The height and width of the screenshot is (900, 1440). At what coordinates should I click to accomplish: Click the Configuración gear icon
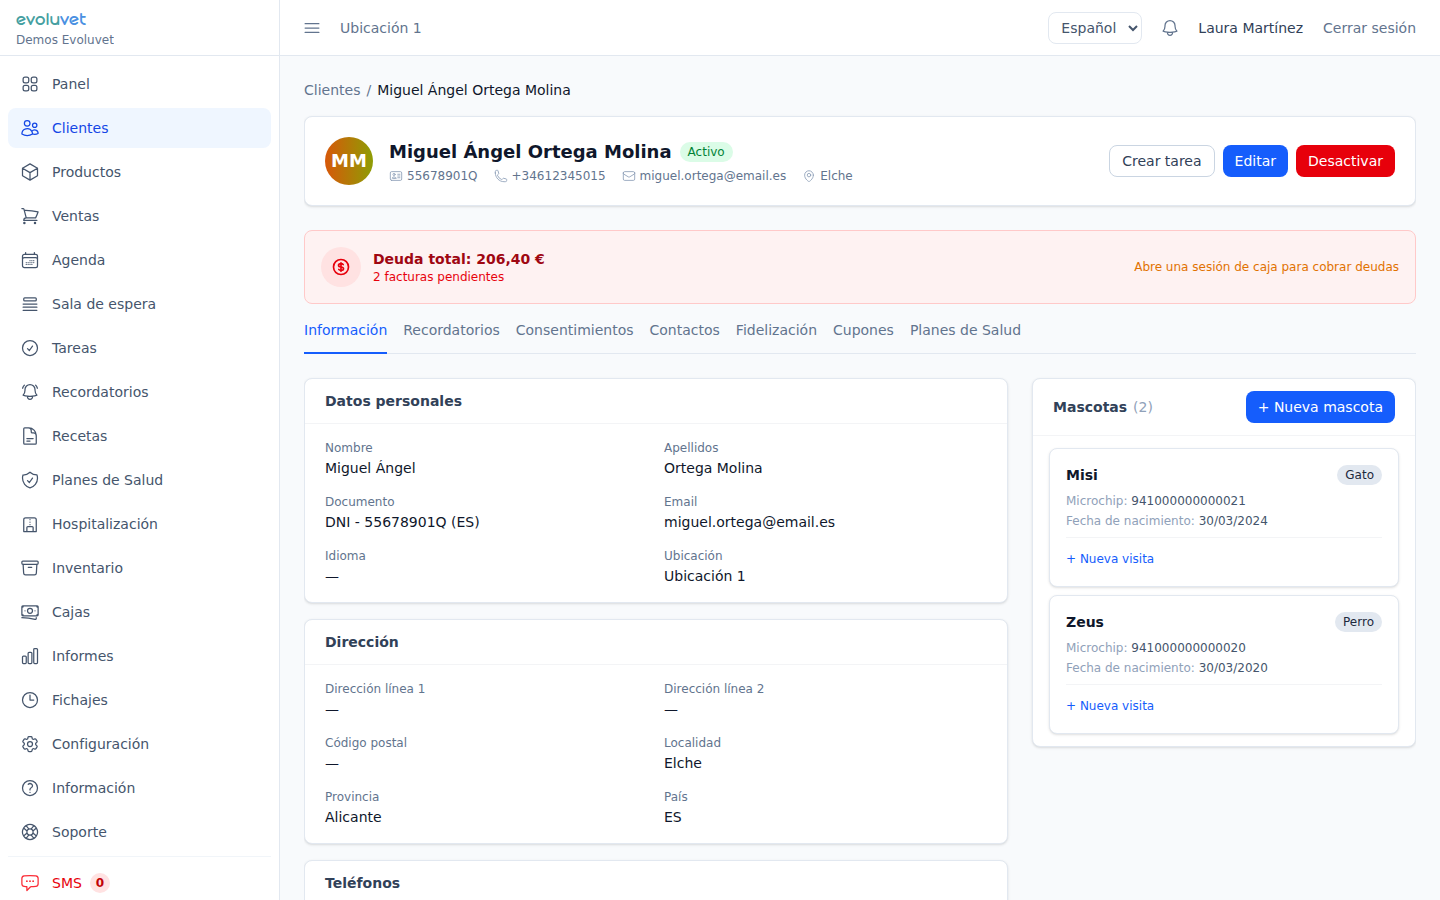tap(30, 744)
